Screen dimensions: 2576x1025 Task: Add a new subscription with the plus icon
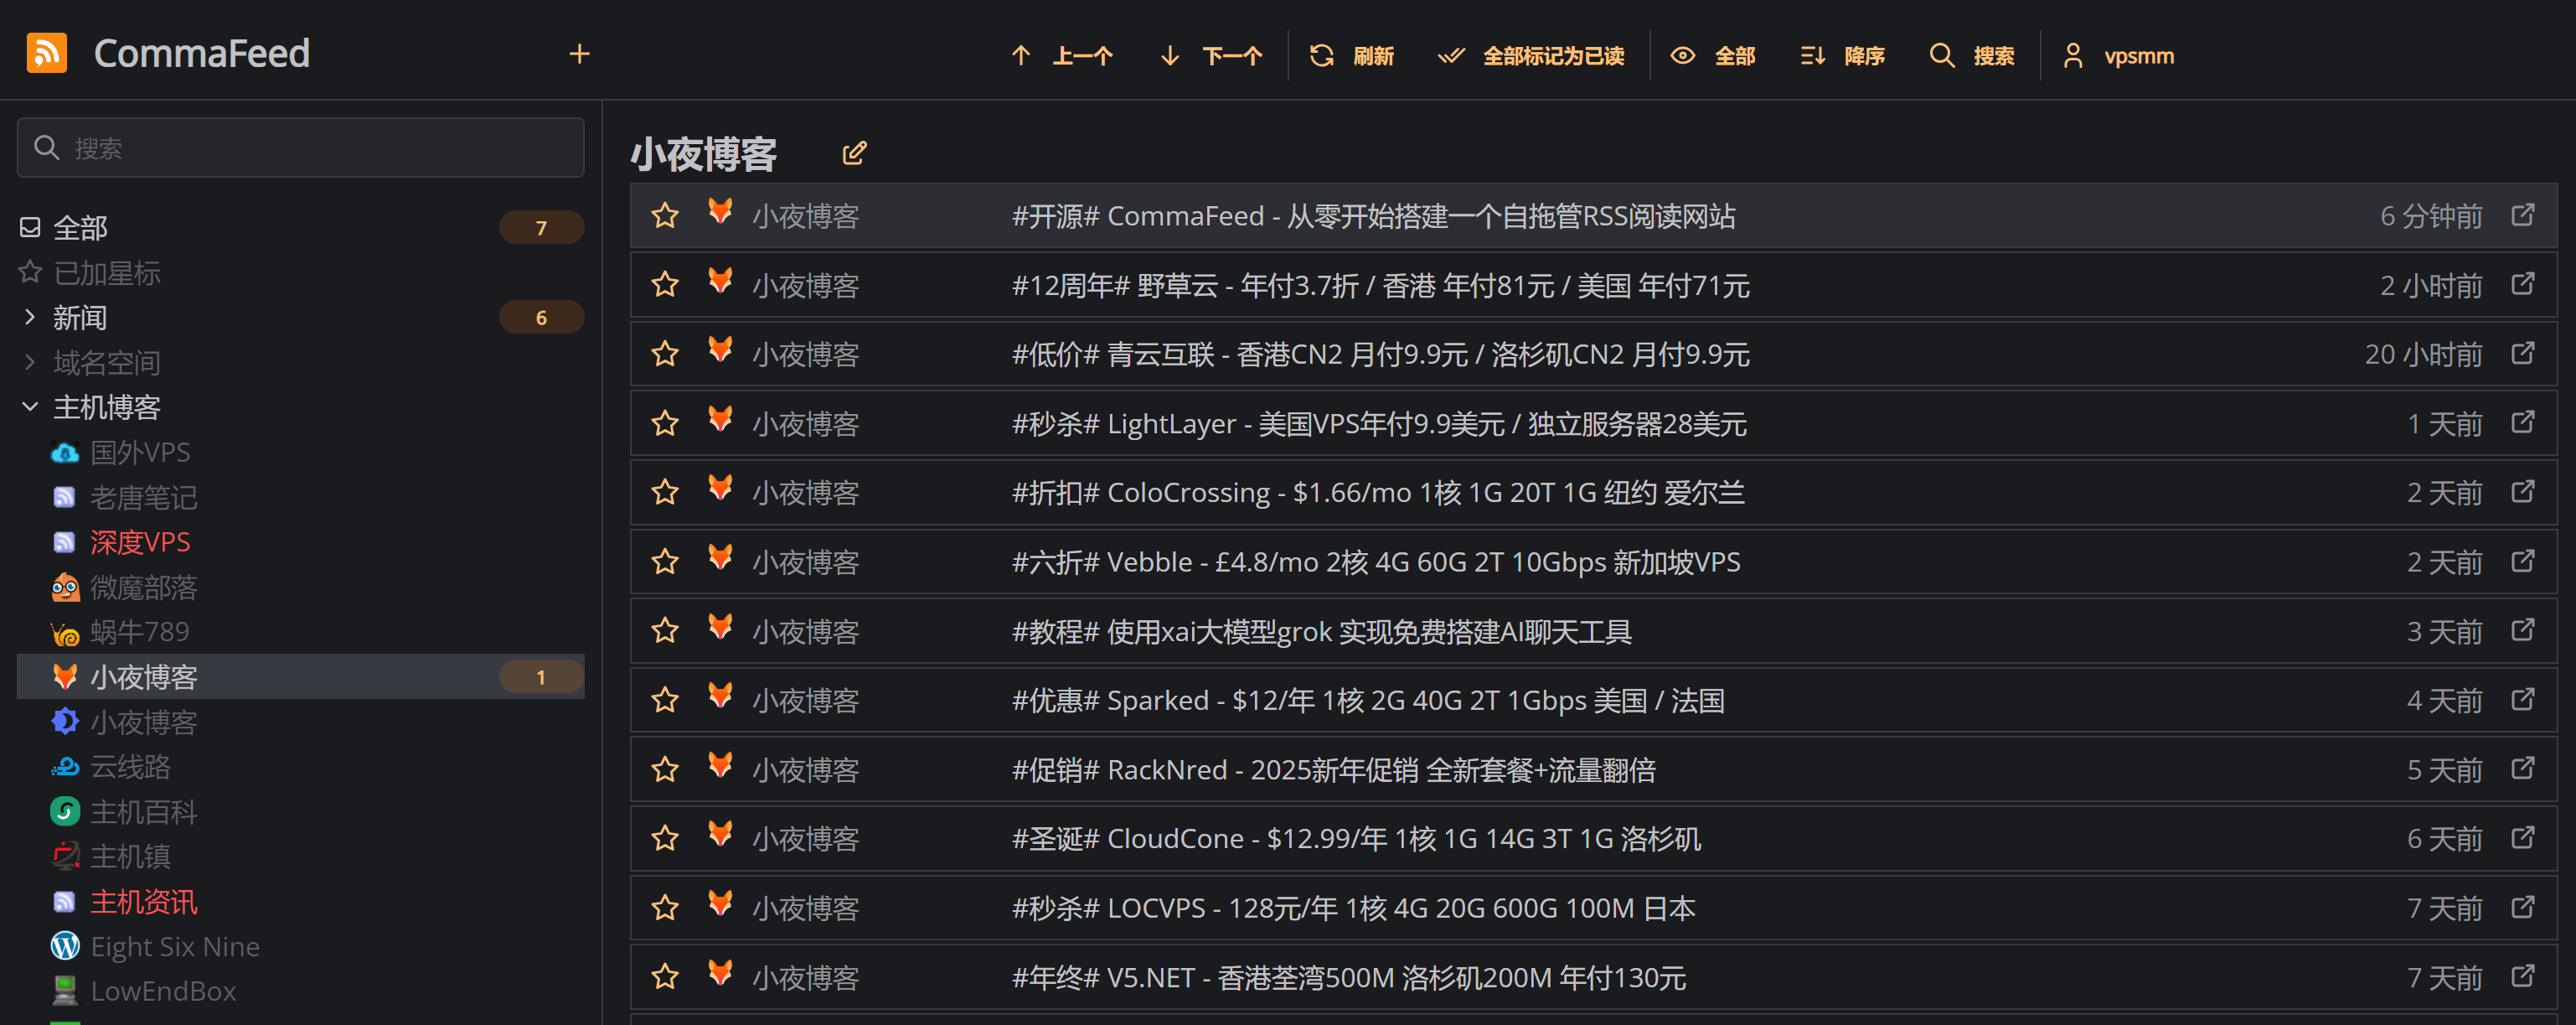(x=579, y=54)
